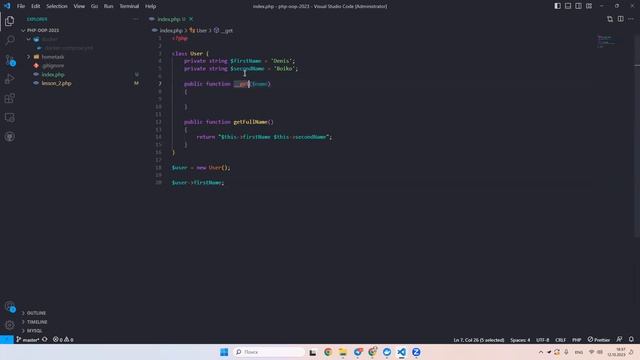The width and height of the screenshot is (640, 360).
Task: Open the Edit menu
Action: (x=36, y=6)
